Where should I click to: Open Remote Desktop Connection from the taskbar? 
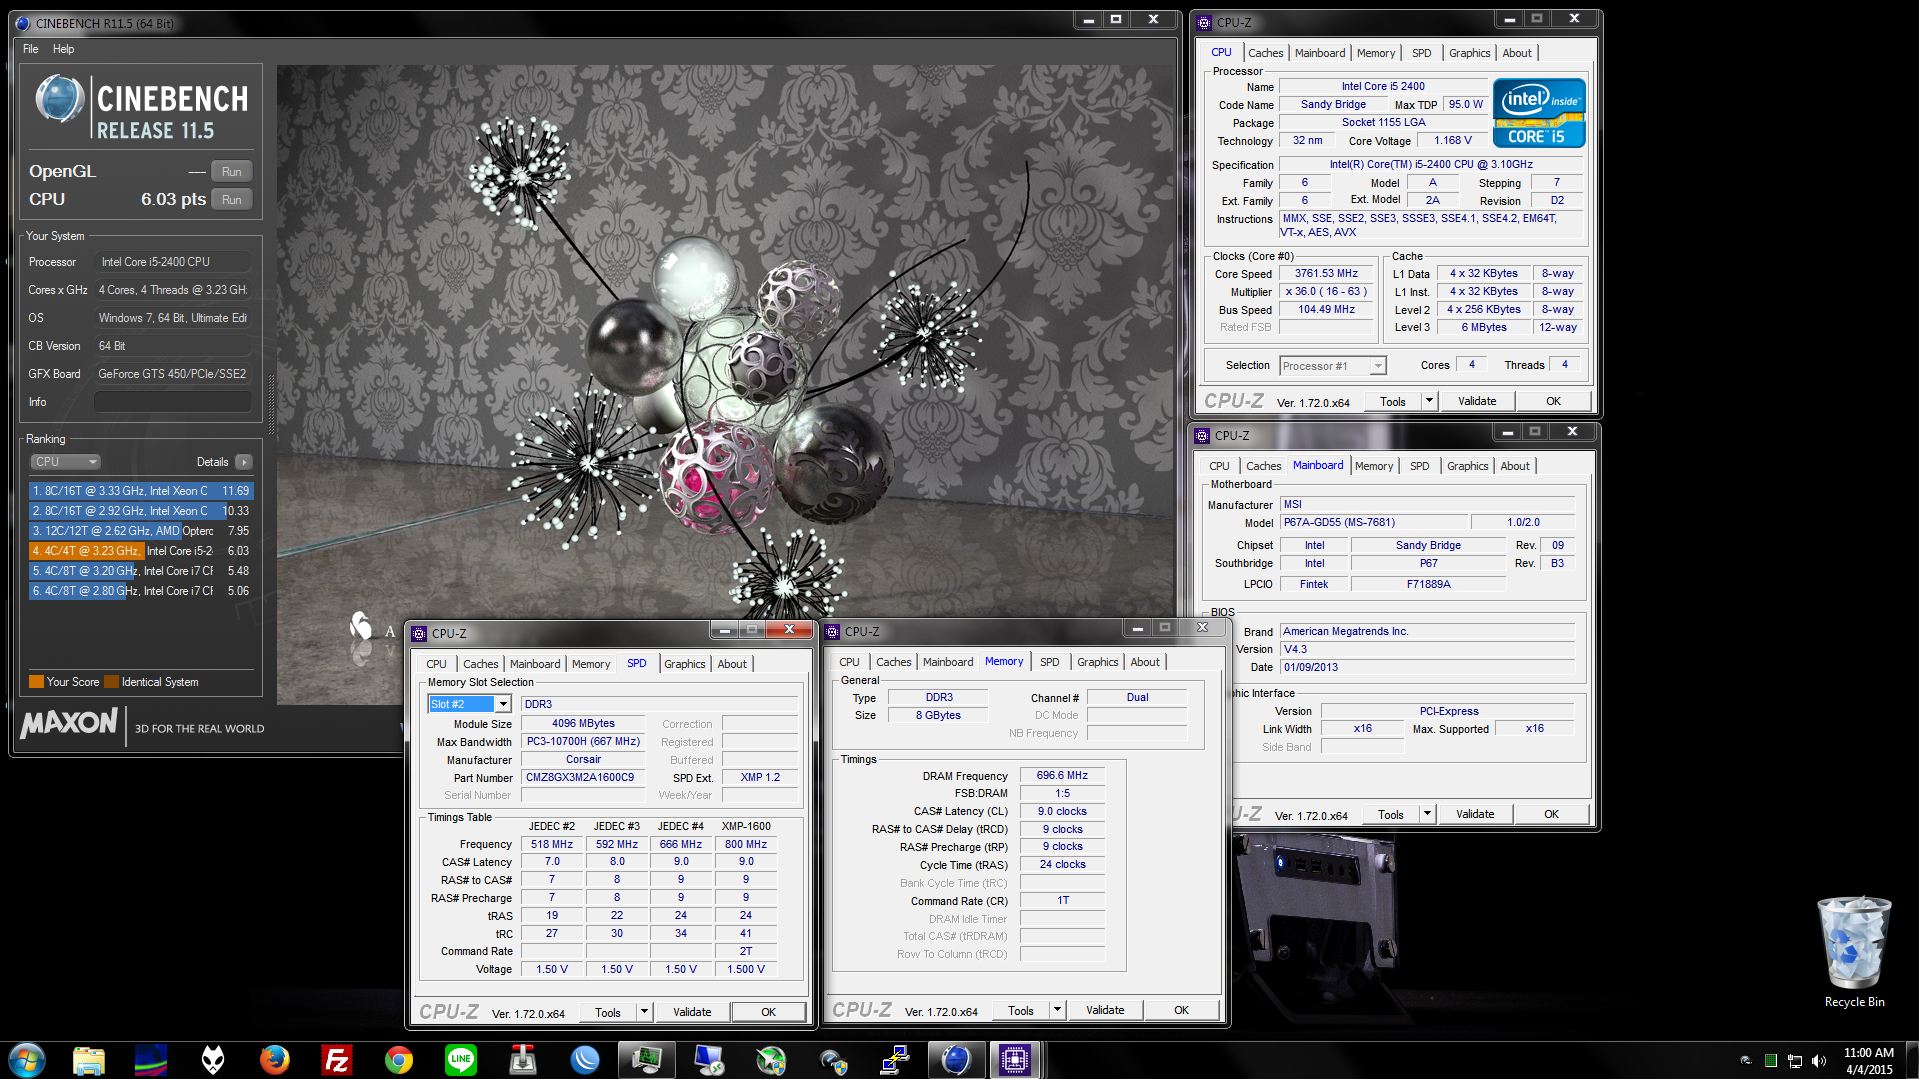coord(709,1059)
